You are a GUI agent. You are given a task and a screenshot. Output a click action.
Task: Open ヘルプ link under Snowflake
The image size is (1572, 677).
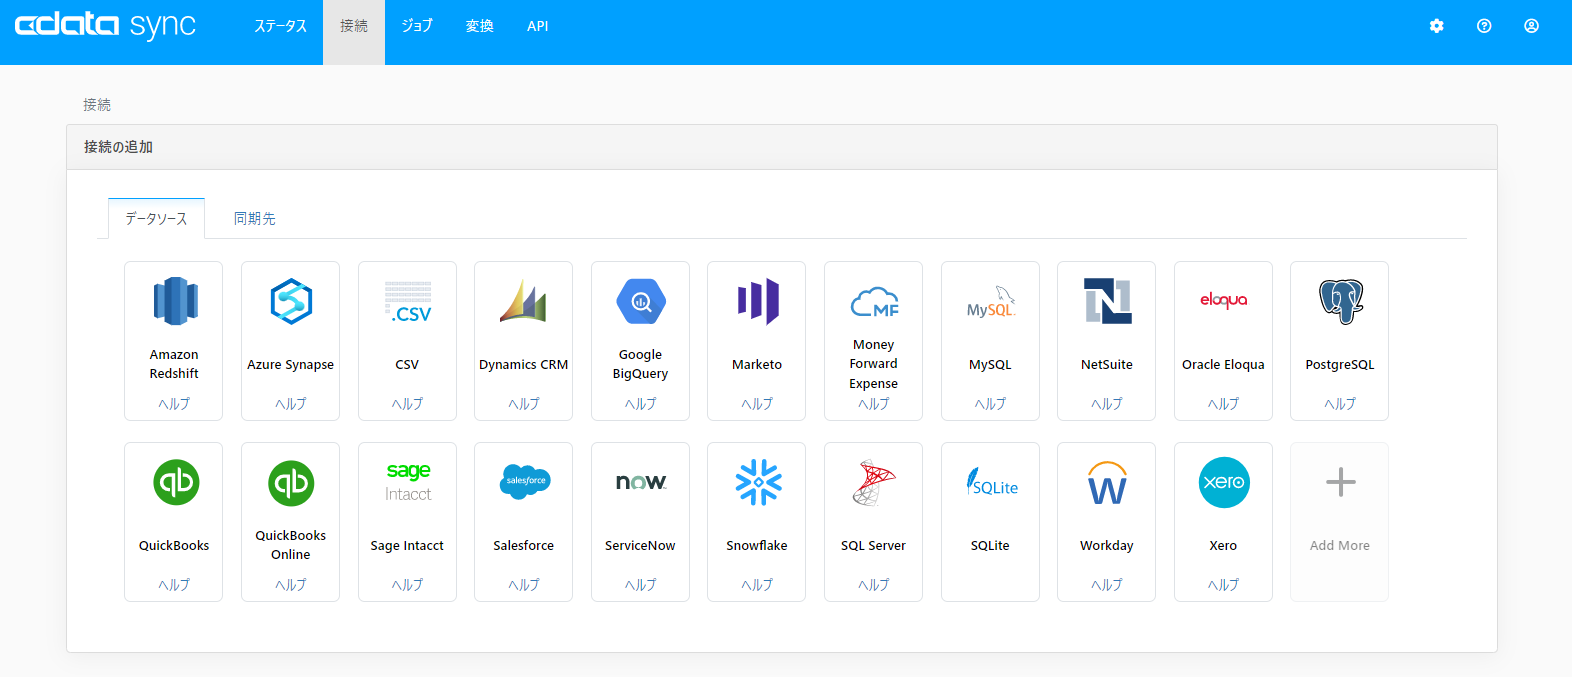[x=757, y=585]
